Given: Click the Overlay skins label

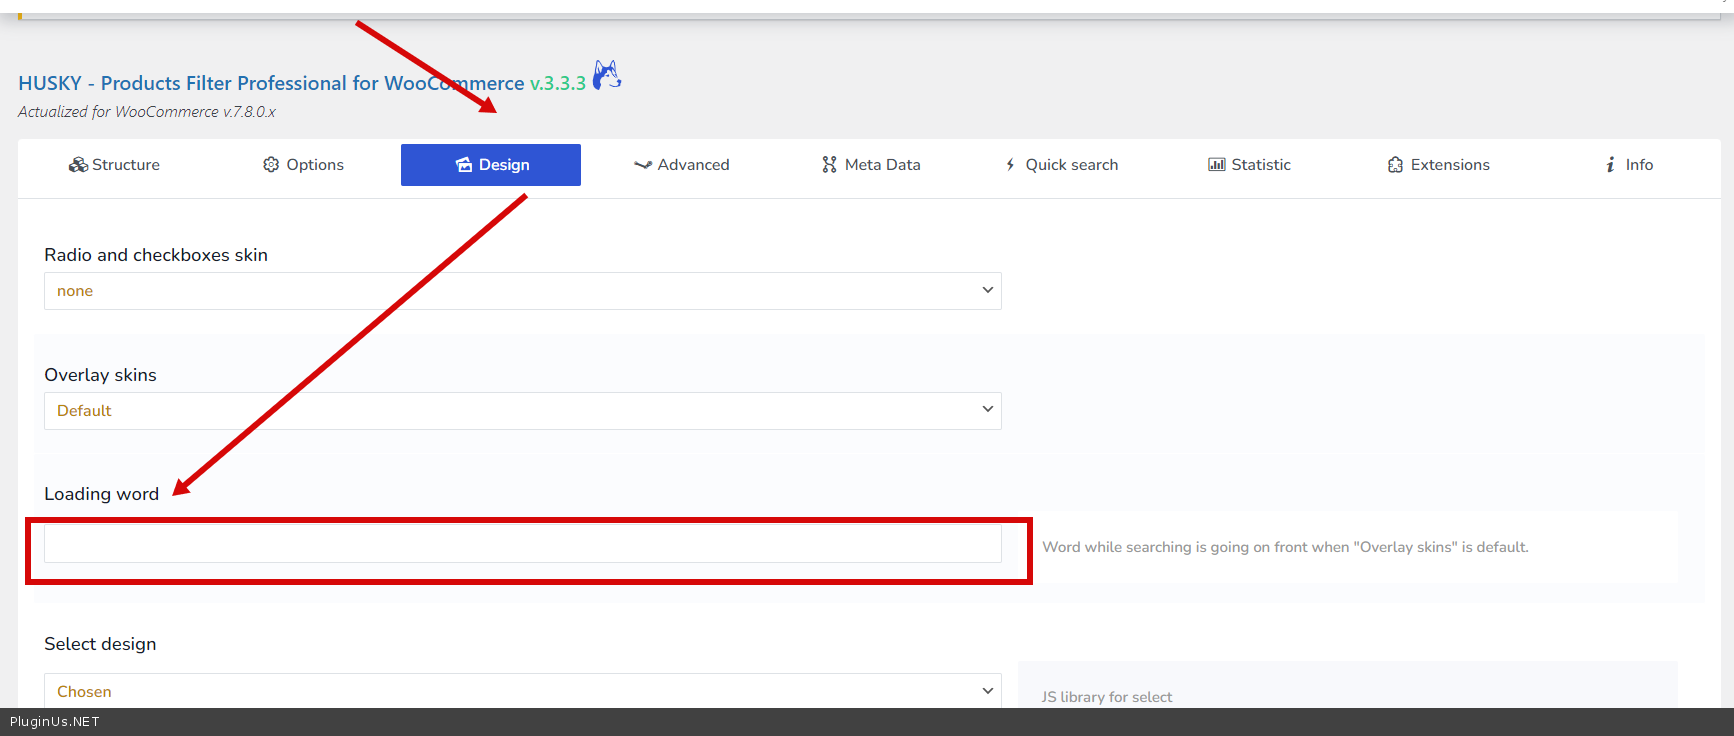Looking at the screenshot, I should 100,375.
